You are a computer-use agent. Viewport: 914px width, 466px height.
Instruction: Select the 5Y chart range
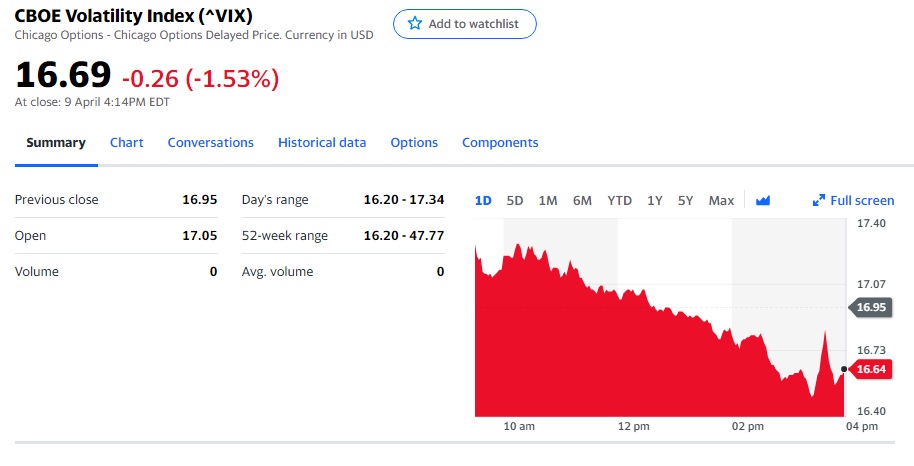coord(686,201)
